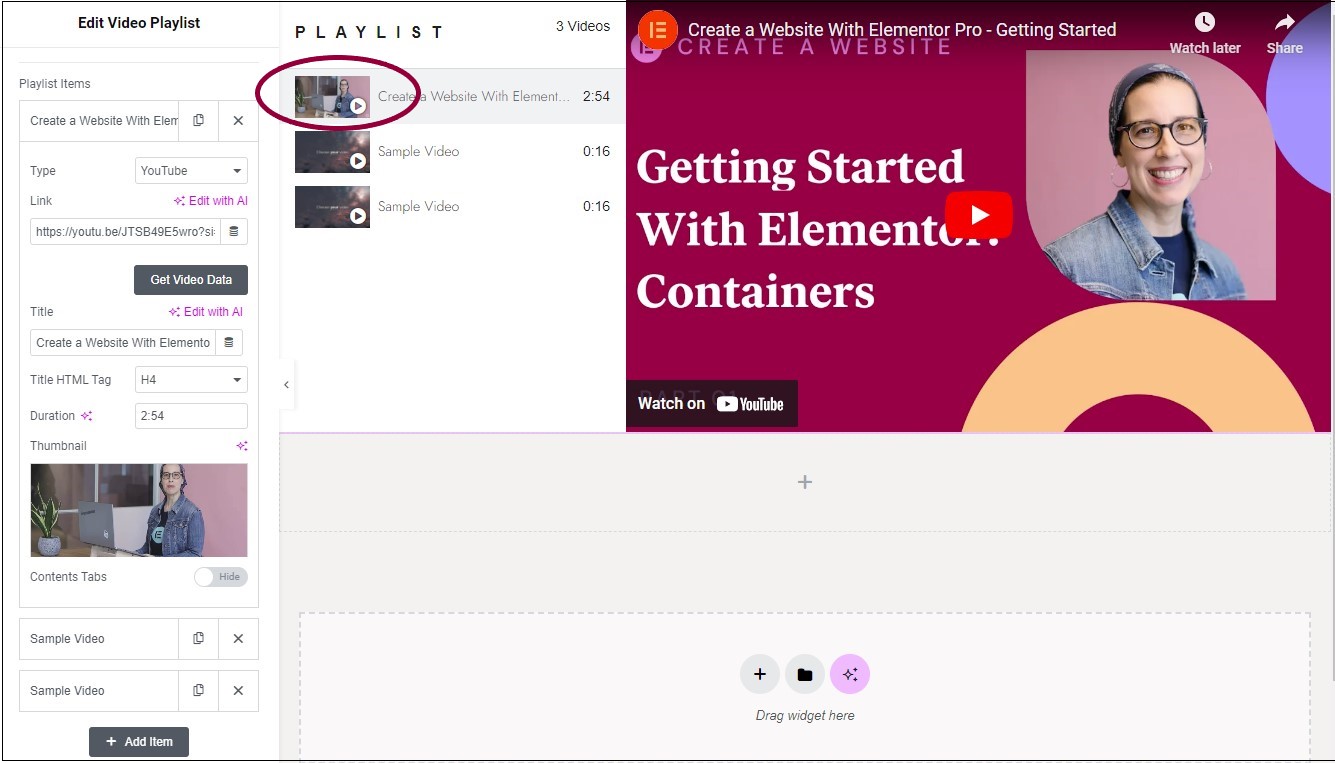The width and height of the screenshot is (1335, 763).
Task: Select the second playlist video thumbnail
Action: click(332, 152)
